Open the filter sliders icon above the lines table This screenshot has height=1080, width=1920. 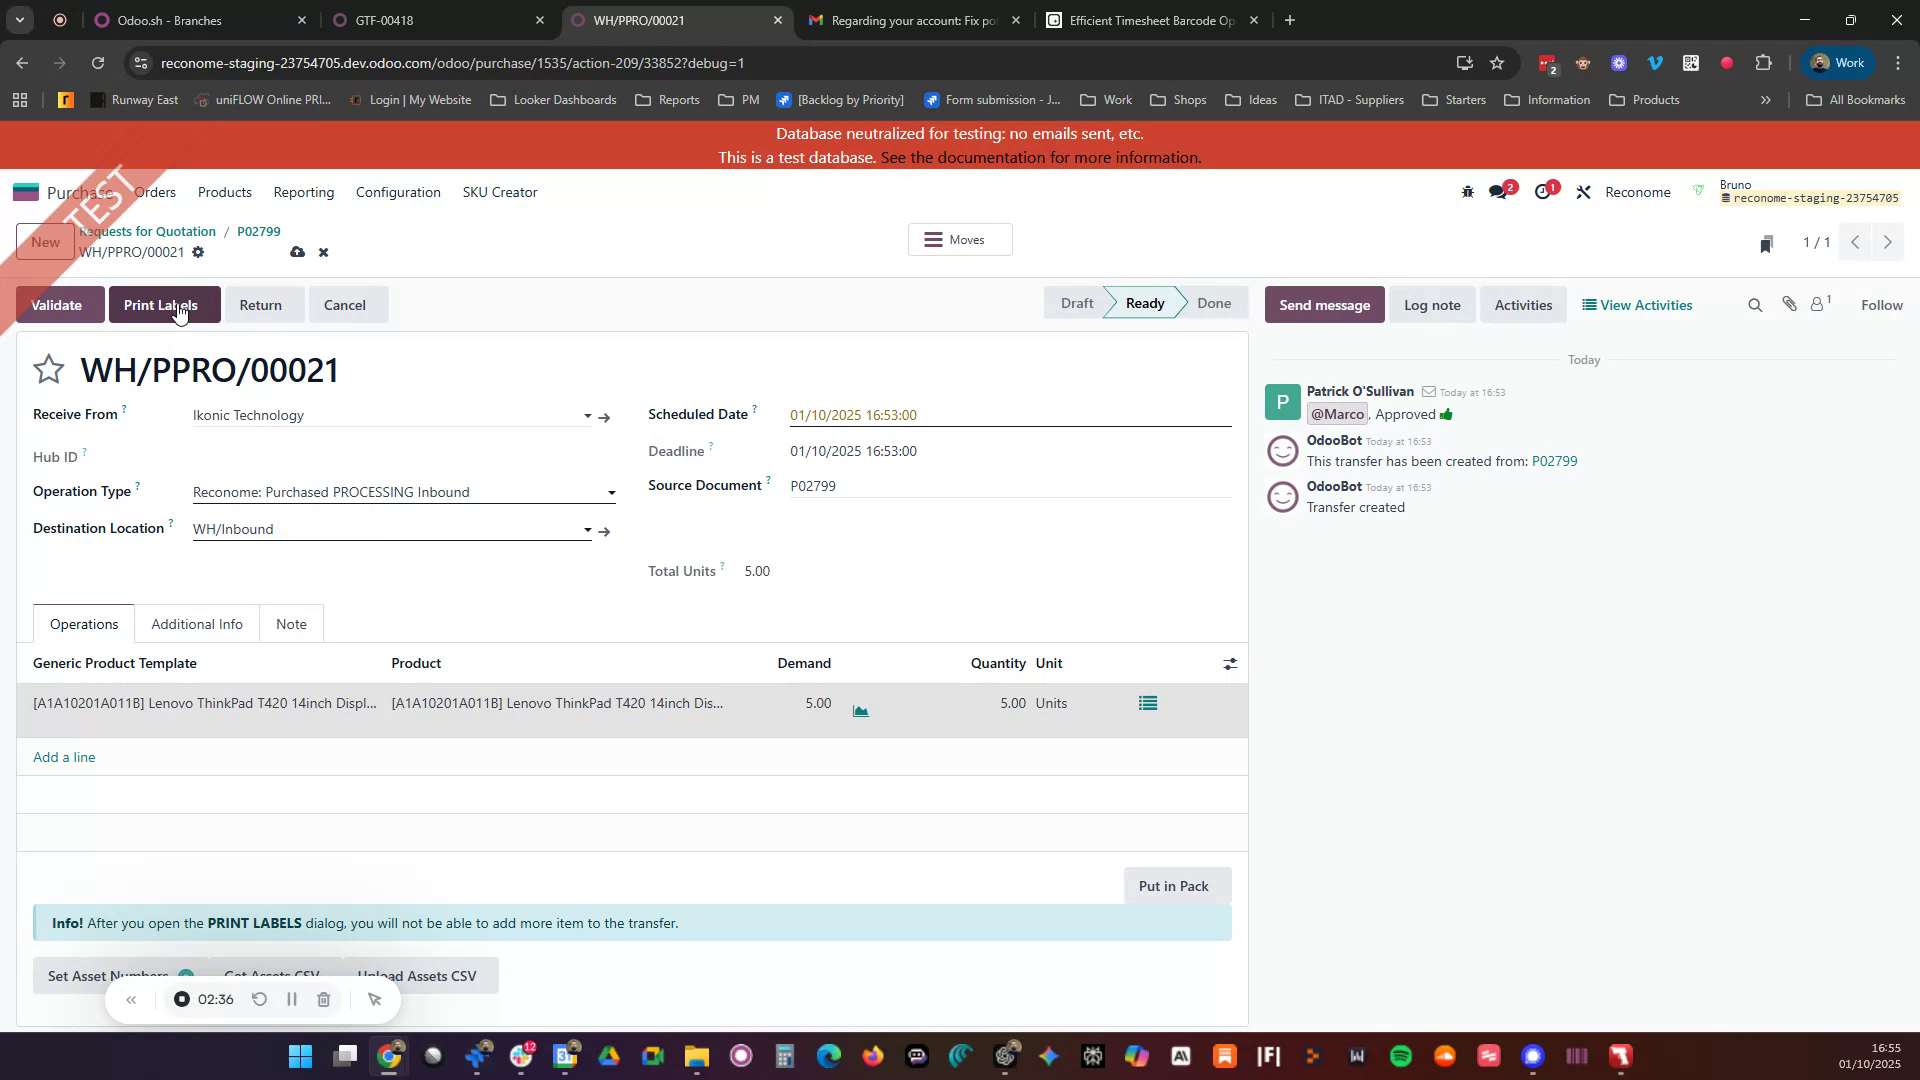click(x=1229, y=663)
